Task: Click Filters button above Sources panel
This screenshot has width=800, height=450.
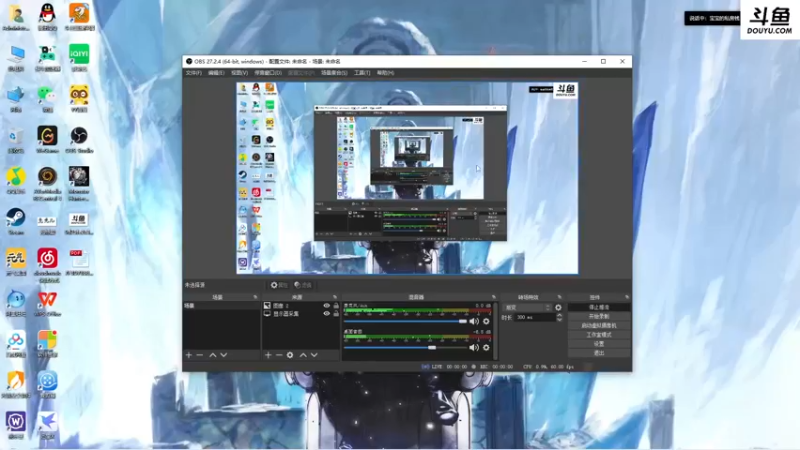Action: (303, 285)
